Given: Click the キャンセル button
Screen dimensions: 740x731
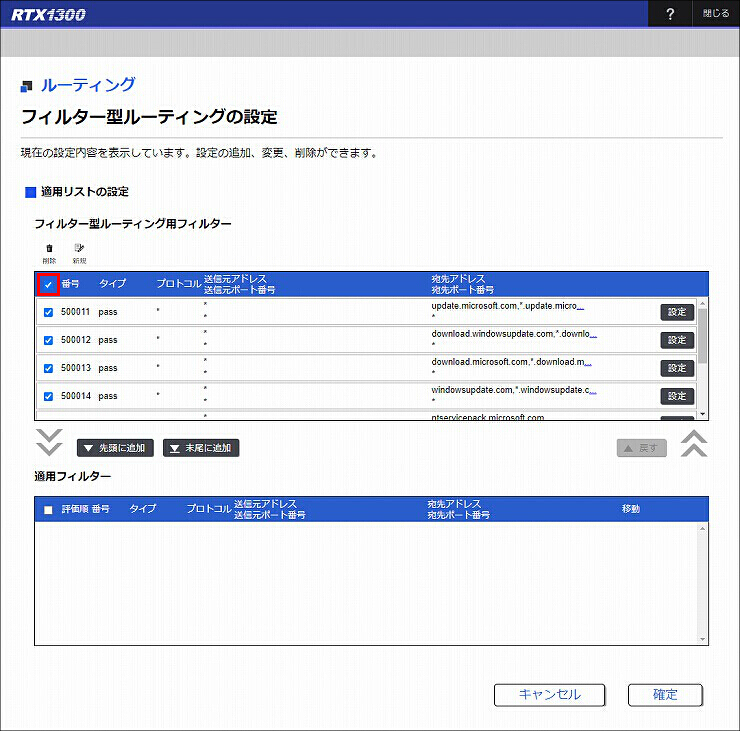Looking at the screenshot, I should (549, 695).
